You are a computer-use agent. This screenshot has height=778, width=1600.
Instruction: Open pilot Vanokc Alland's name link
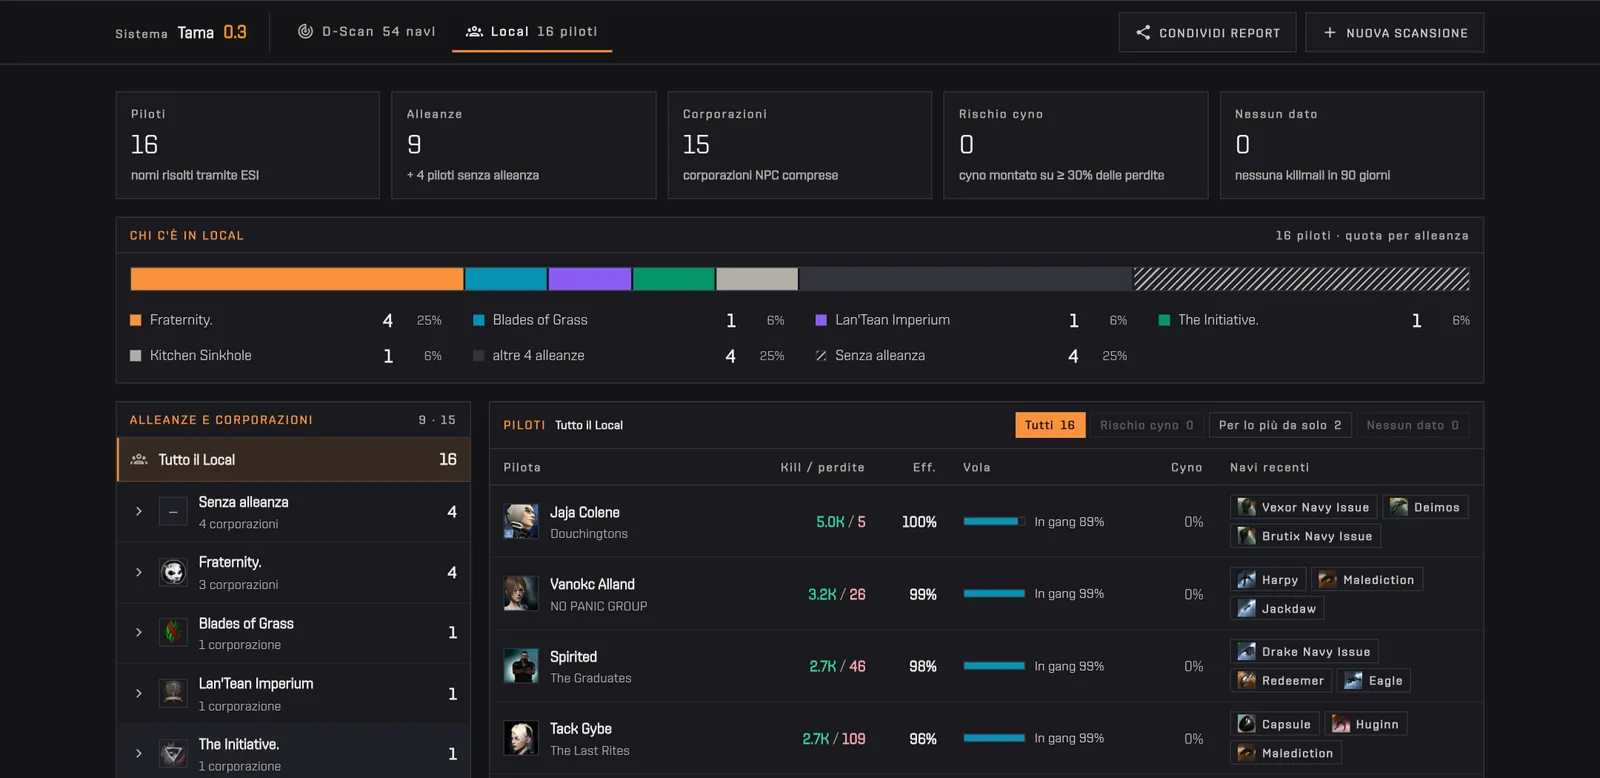point(592,584)
